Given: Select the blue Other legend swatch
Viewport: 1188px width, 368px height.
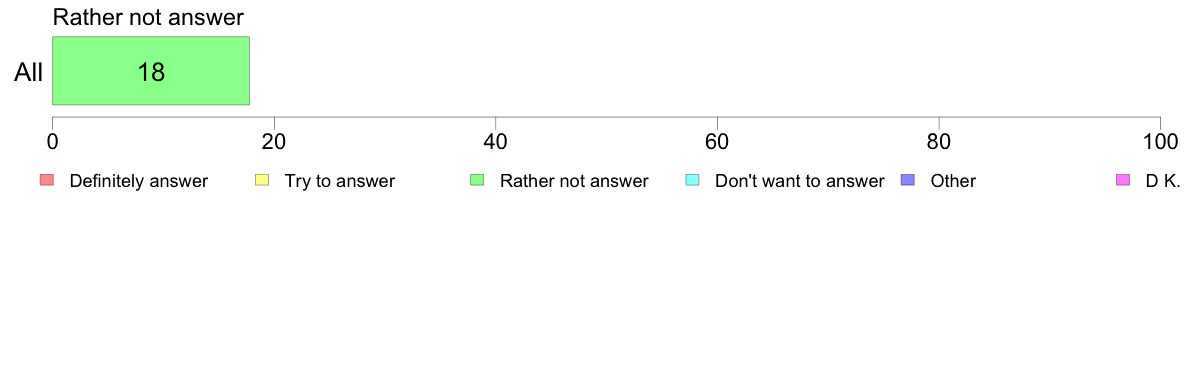Looking at the screenshot, I should [908, 180].
